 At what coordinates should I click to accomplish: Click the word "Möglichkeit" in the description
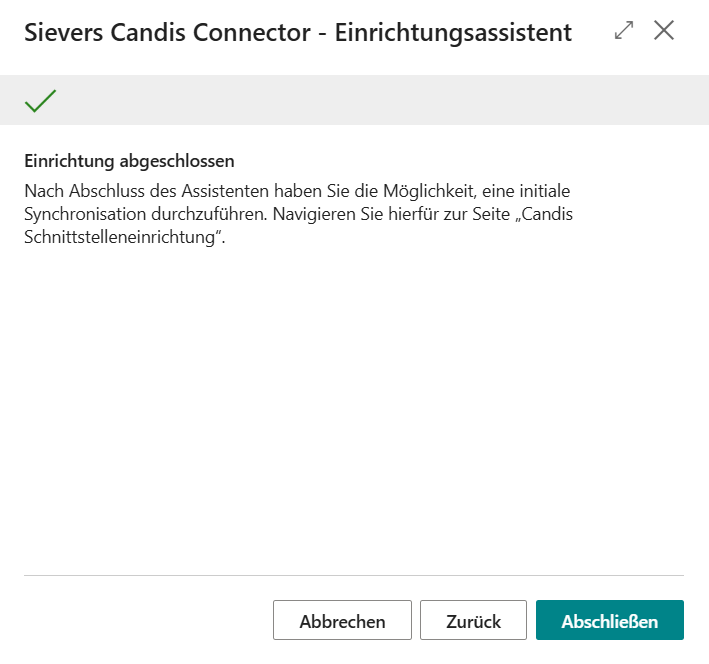425,189
